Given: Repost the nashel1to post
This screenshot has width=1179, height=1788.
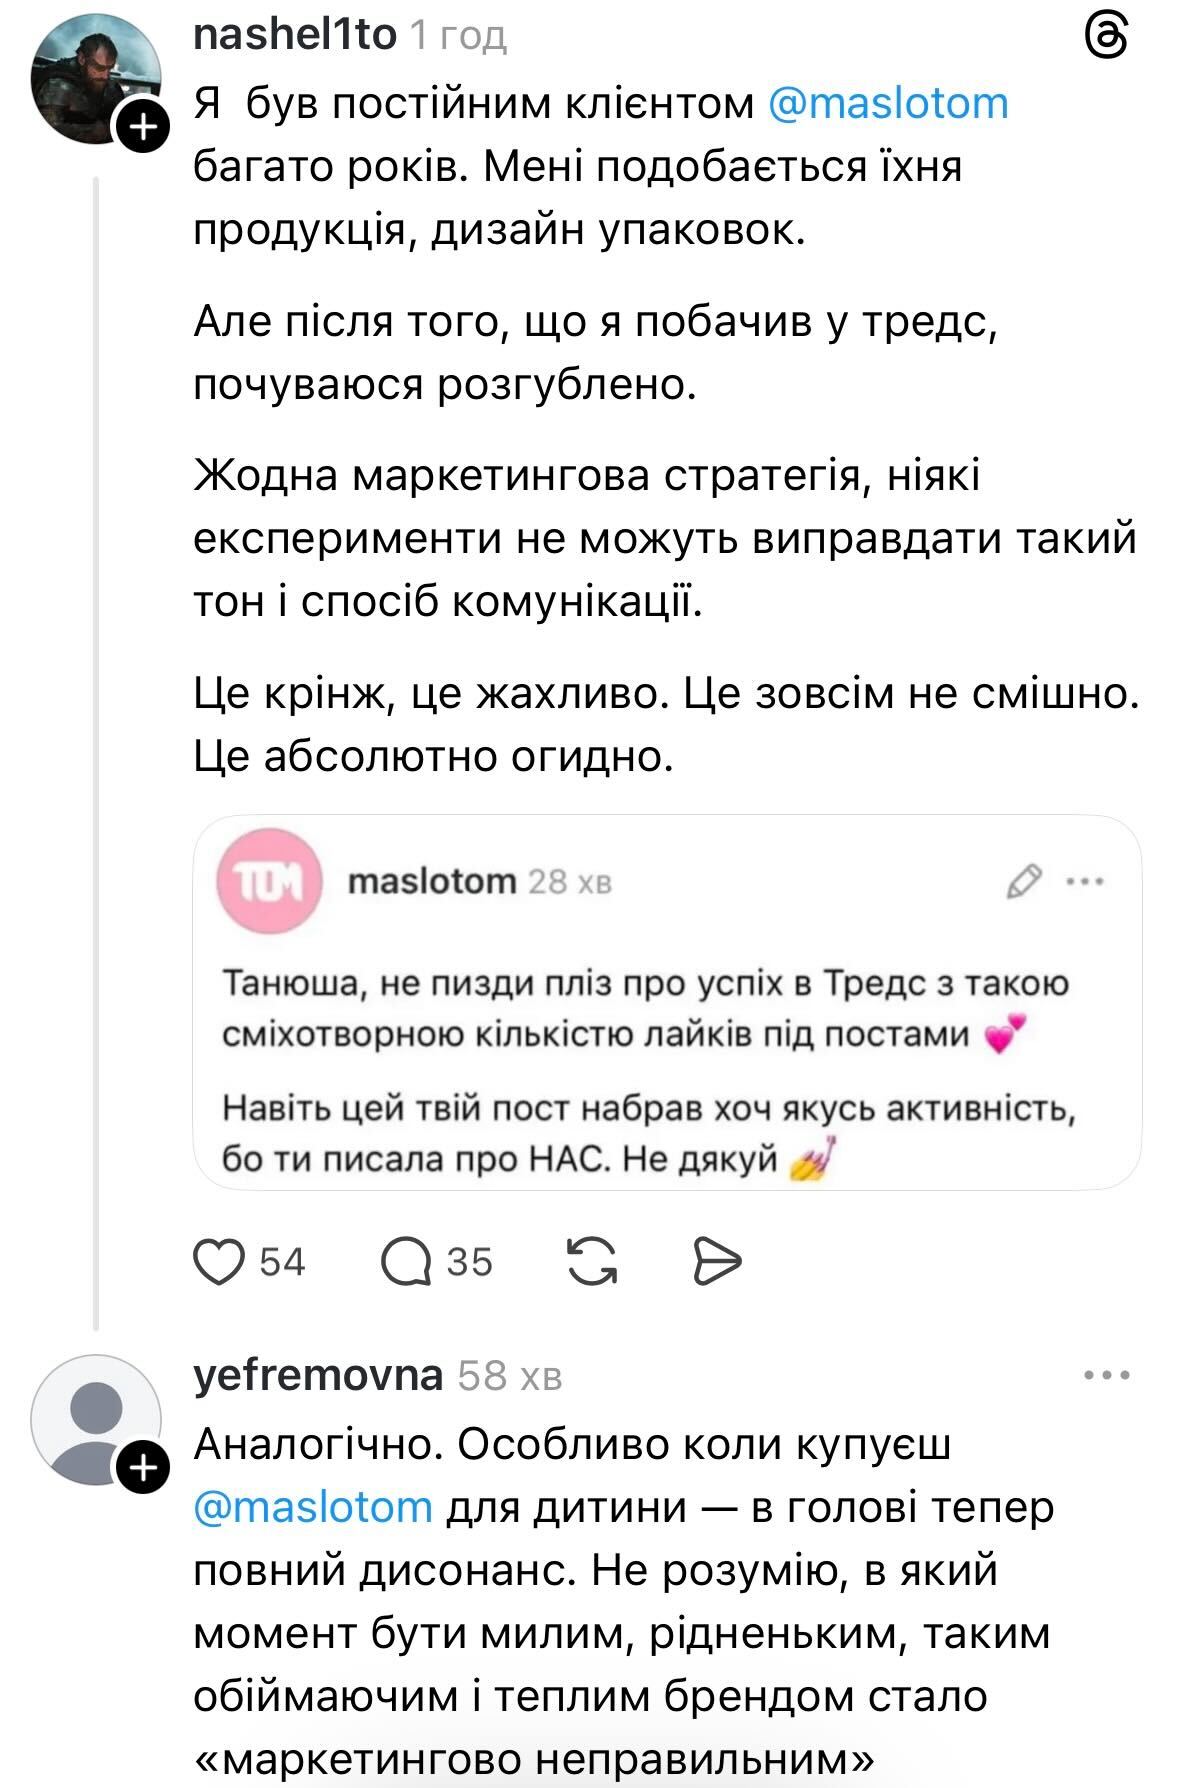Looking at the screenshot, I should click(x=591, y=1261).
